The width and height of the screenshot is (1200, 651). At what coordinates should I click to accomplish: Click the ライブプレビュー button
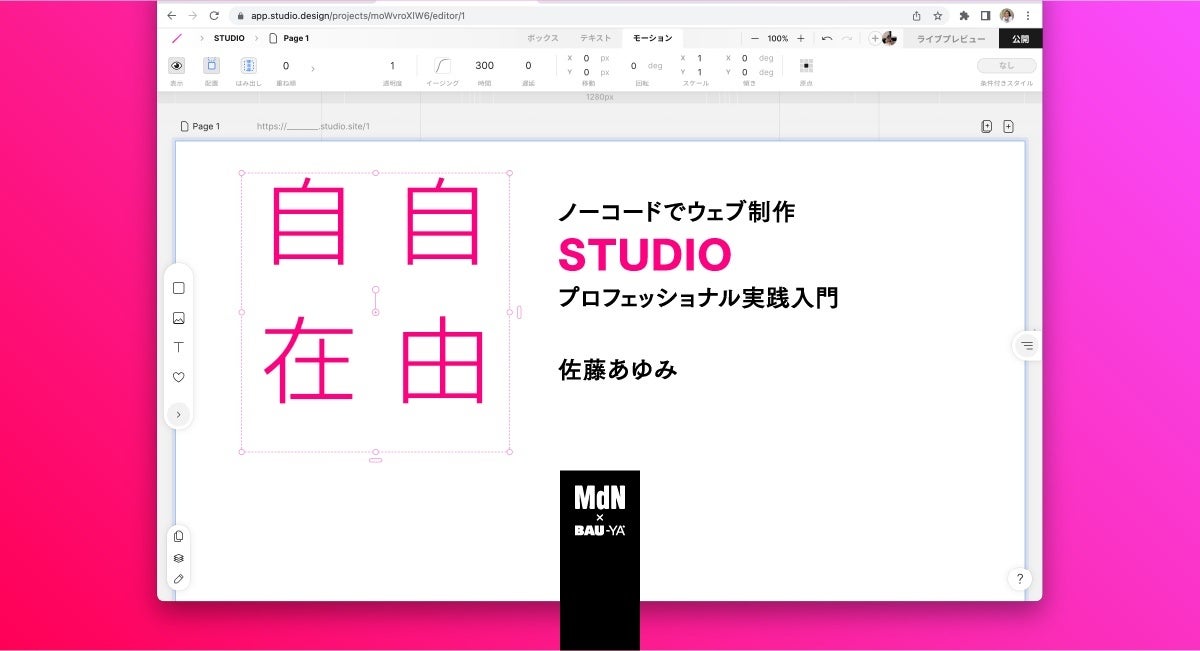pos(951,39)
